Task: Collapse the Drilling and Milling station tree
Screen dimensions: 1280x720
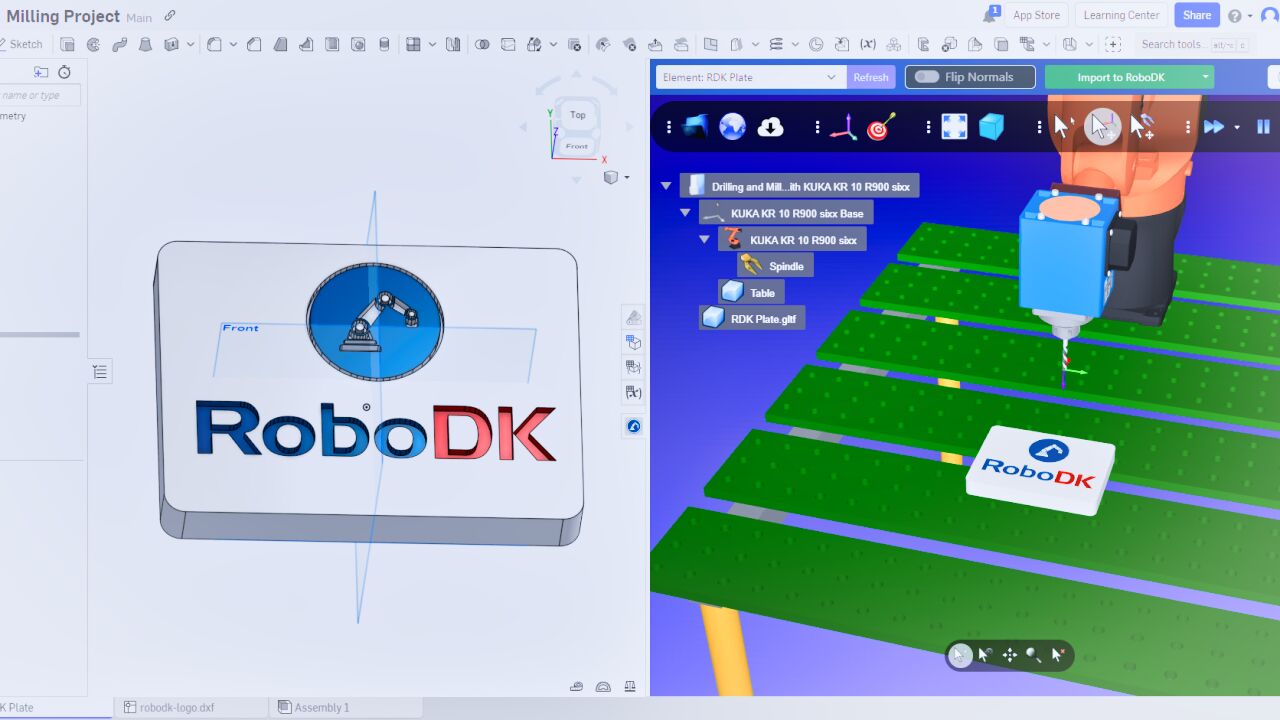Action: [x=666, y=186]
